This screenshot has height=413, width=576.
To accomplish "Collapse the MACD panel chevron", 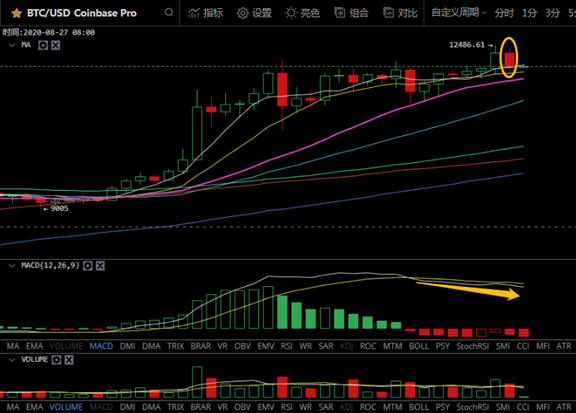I will click(x=12, y=266).
